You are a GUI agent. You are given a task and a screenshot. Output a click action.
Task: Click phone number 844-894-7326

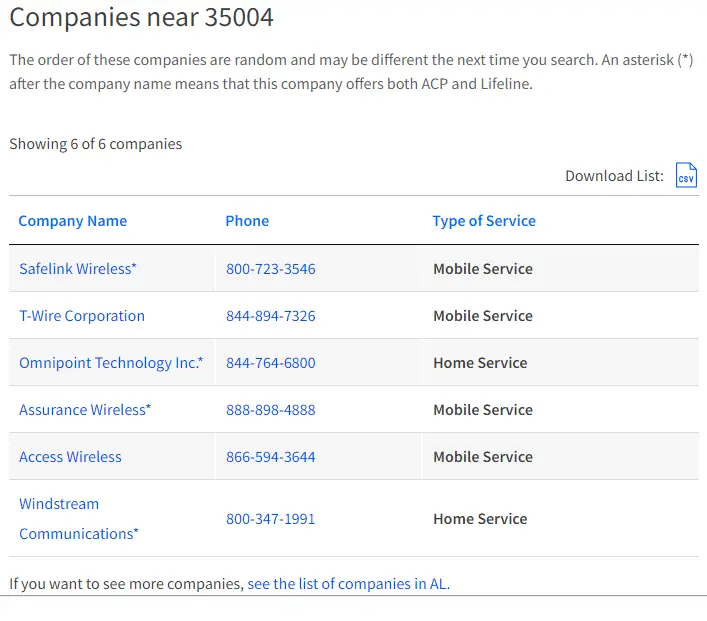271,316
